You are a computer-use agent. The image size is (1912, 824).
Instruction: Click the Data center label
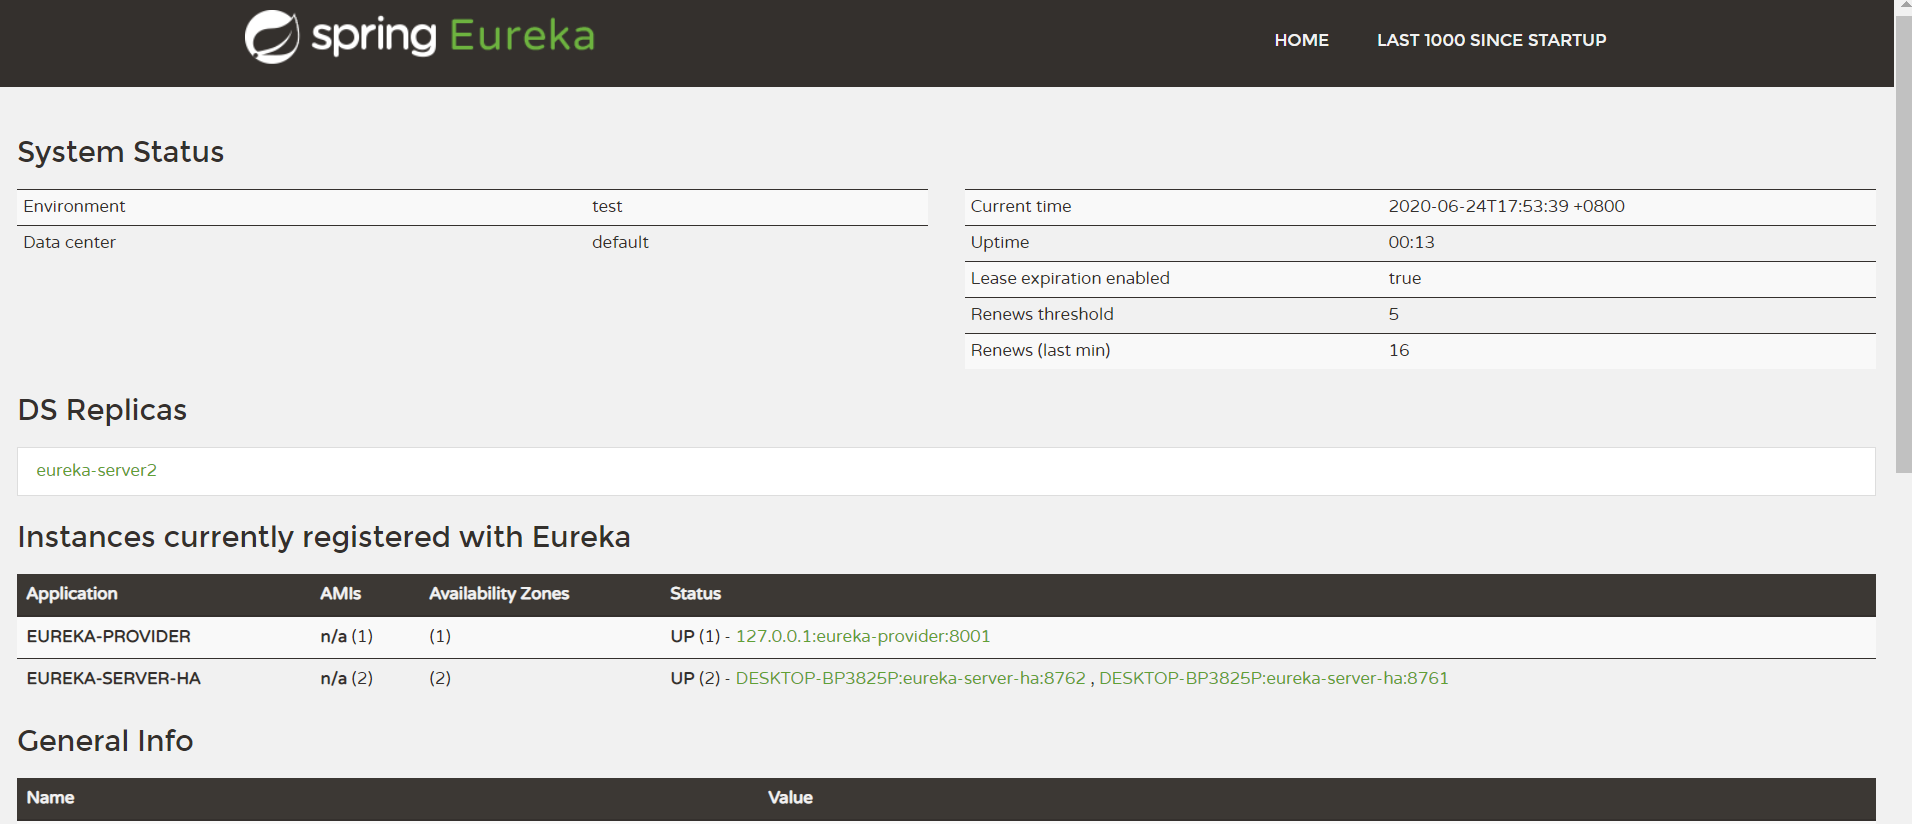(70, 242)
